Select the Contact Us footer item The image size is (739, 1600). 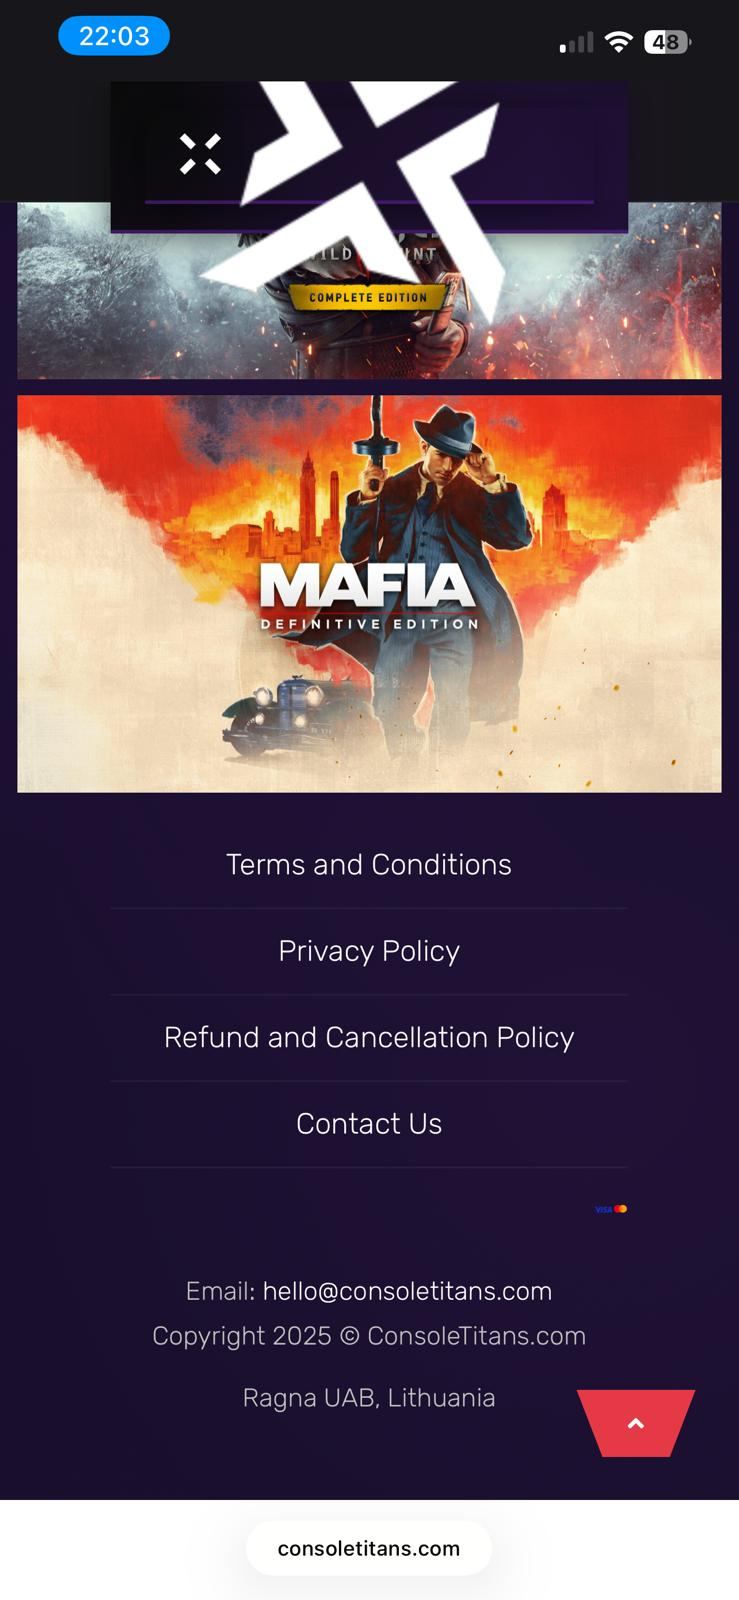click(369, 1124)
